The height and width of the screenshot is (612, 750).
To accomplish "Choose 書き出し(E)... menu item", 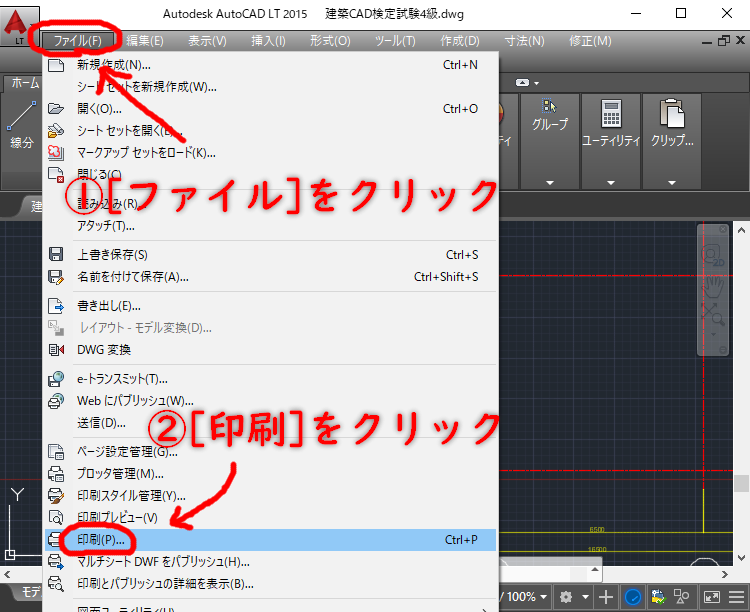I will (270, 306).
